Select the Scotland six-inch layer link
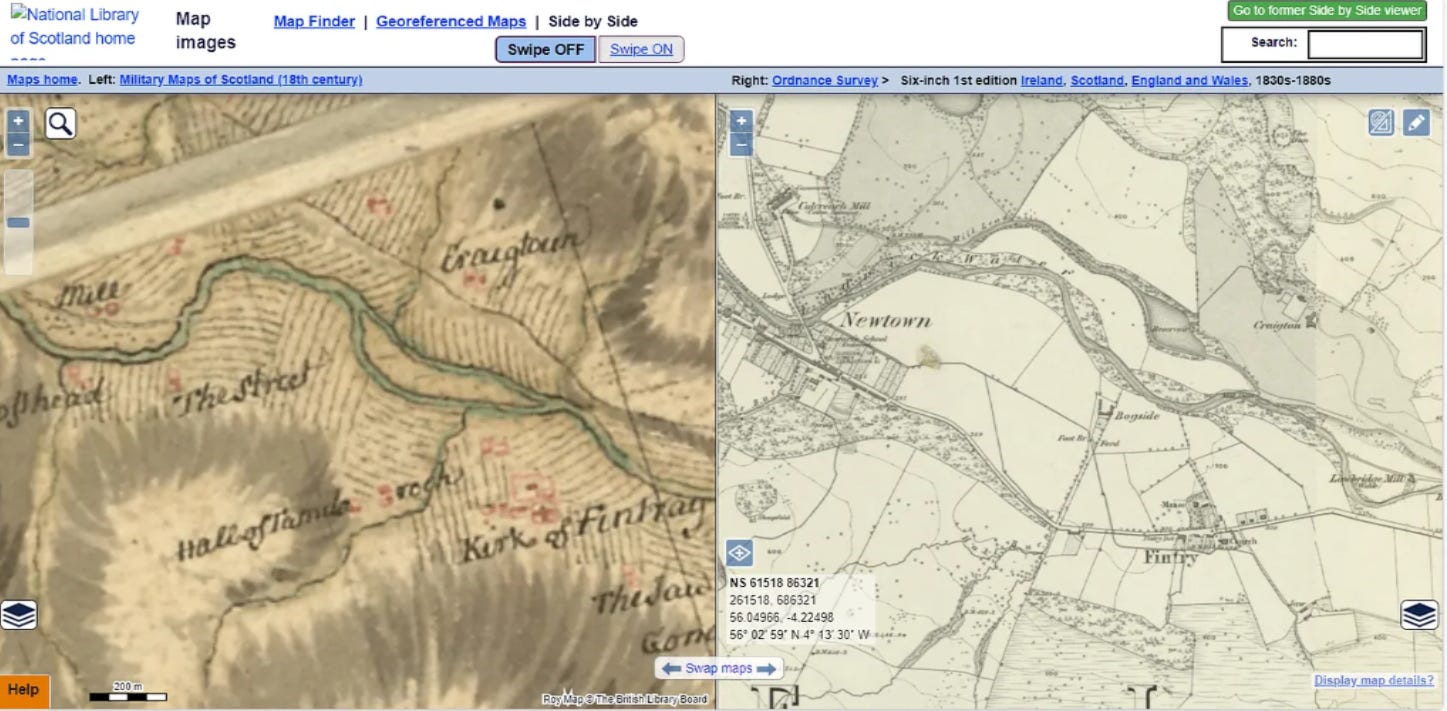 pyautogui.click(x=1097, y=80)
